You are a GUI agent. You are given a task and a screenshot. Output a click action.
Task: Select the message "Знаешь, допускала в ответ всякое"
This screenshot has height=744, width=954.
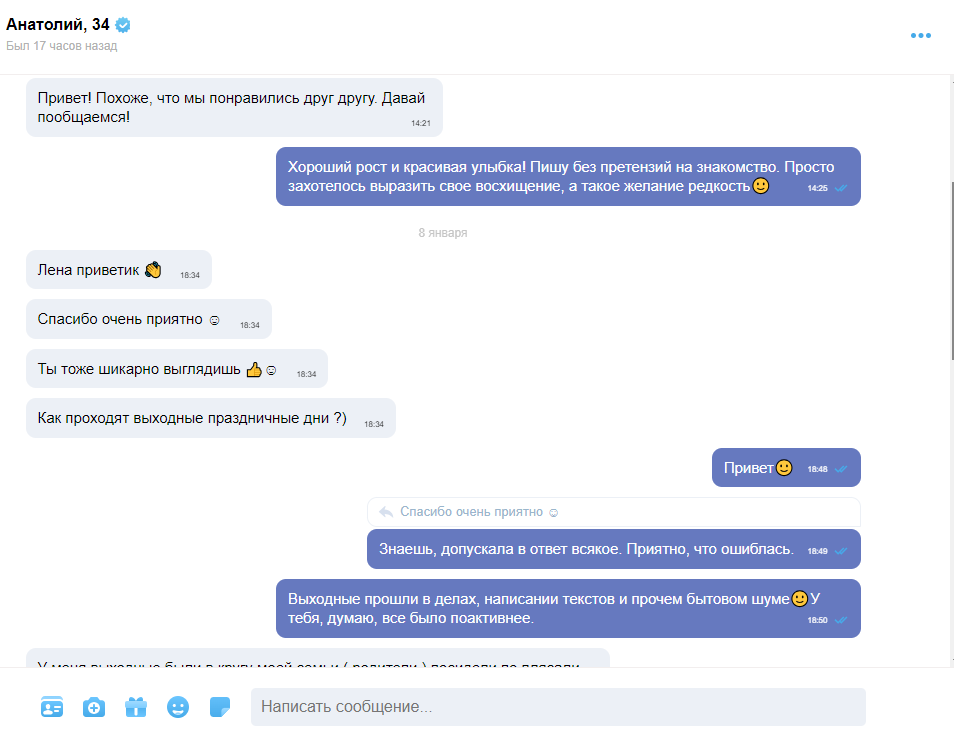point(613,549)
